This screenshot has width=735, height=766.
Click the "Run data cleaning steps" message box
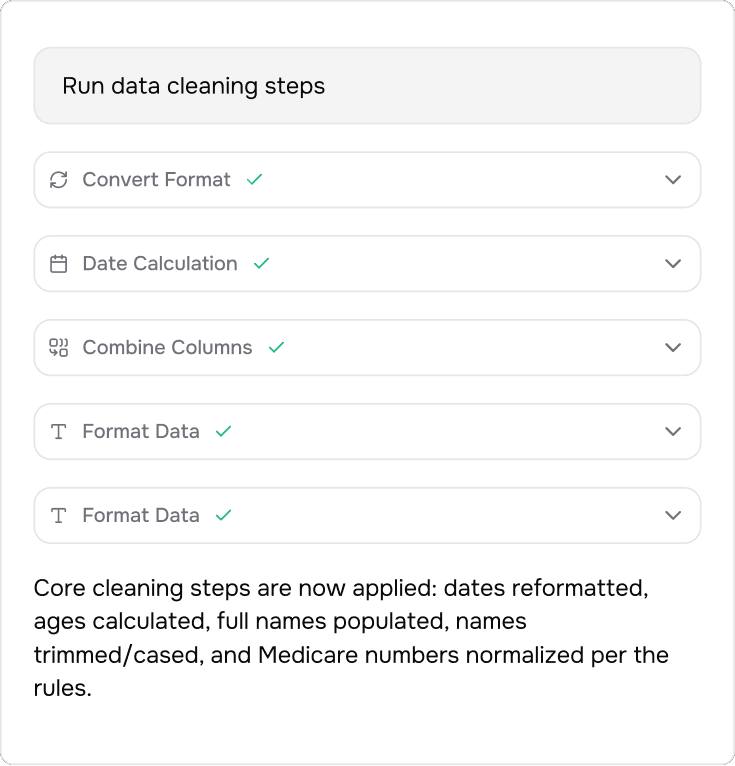367,86
